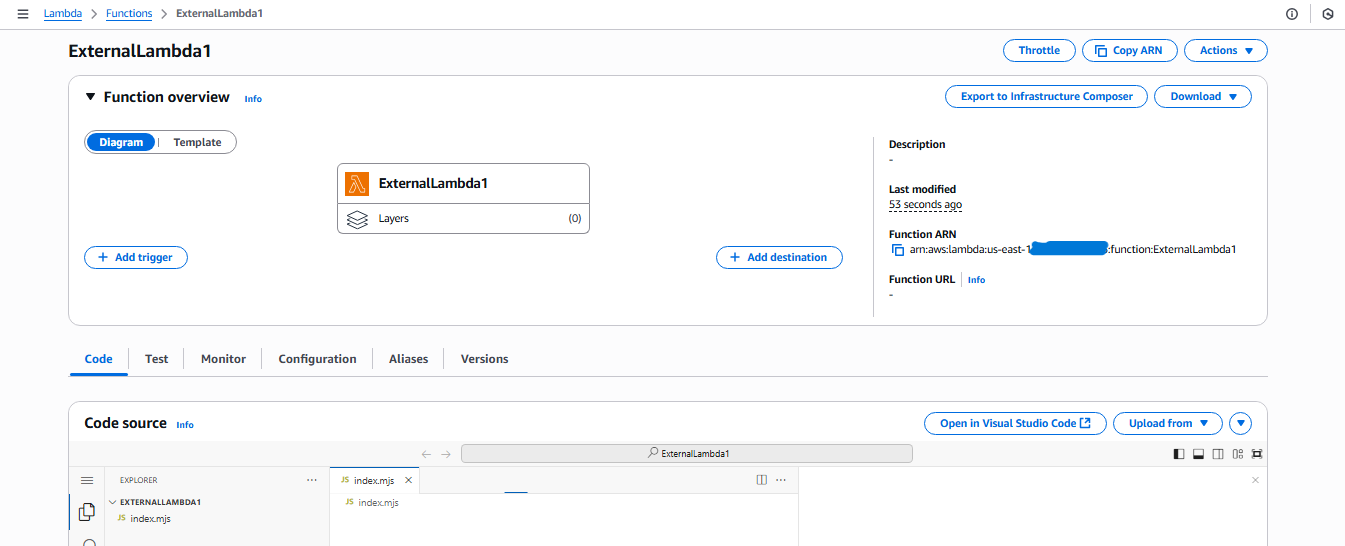Close the right side panel with X
Viewport: 1345px width, 546px height.
coord(1256,480)
